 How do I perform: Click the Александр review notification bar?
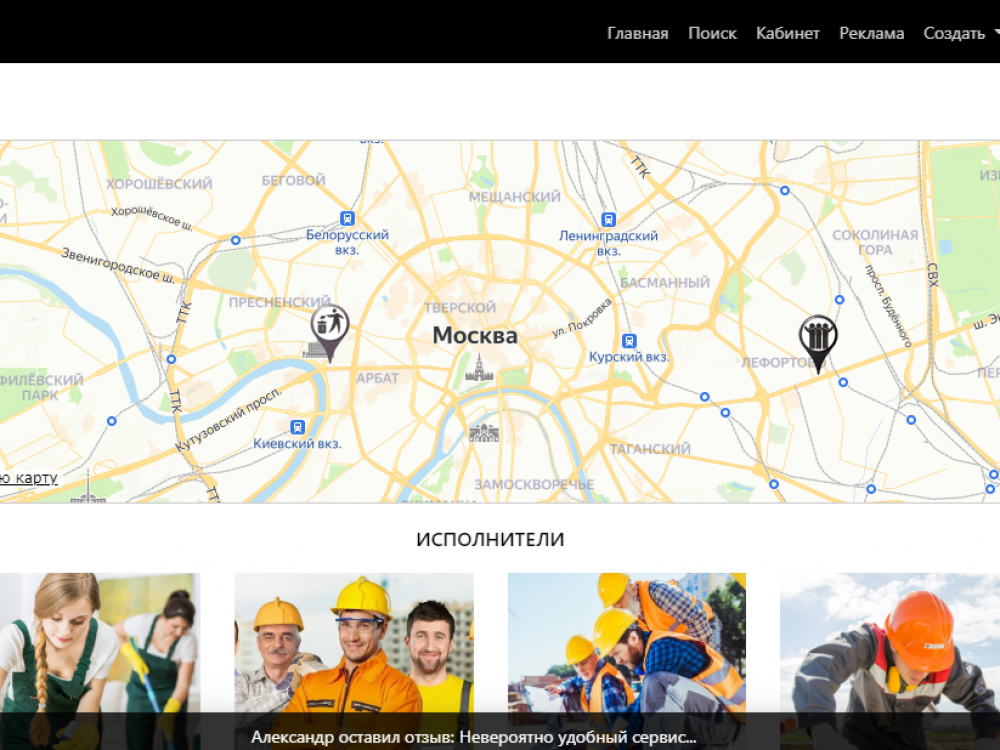pyautogui.click(x=473, y=738)
